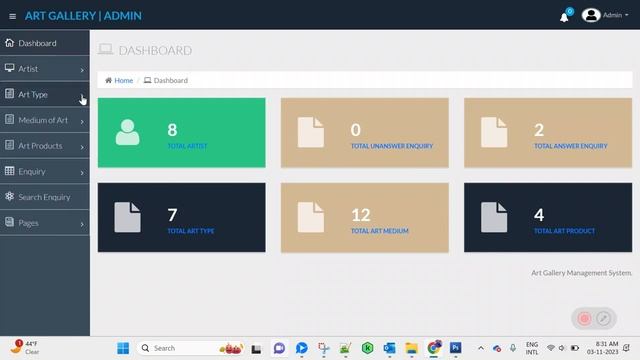The width and height of the screenshot is (640, 360).
Task: Select the Artist sidebar menu item
Action: 44,69
